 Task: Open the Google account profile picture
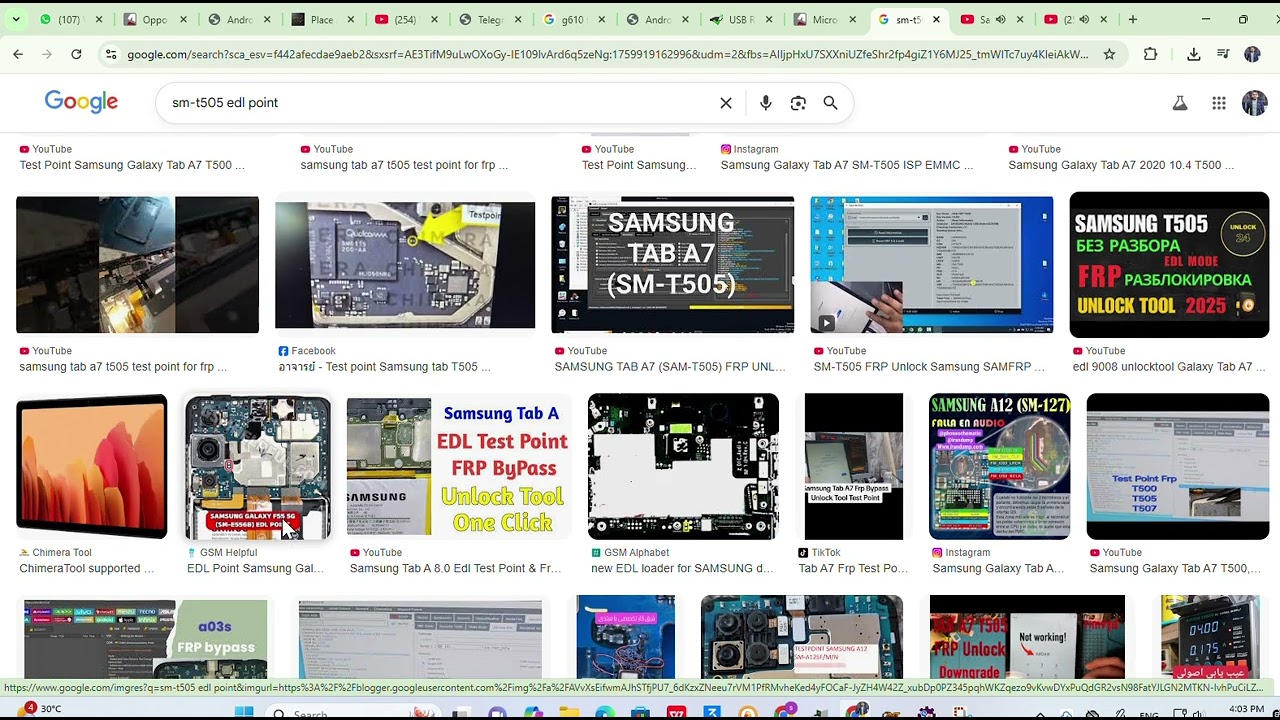tap(1254, 102)
